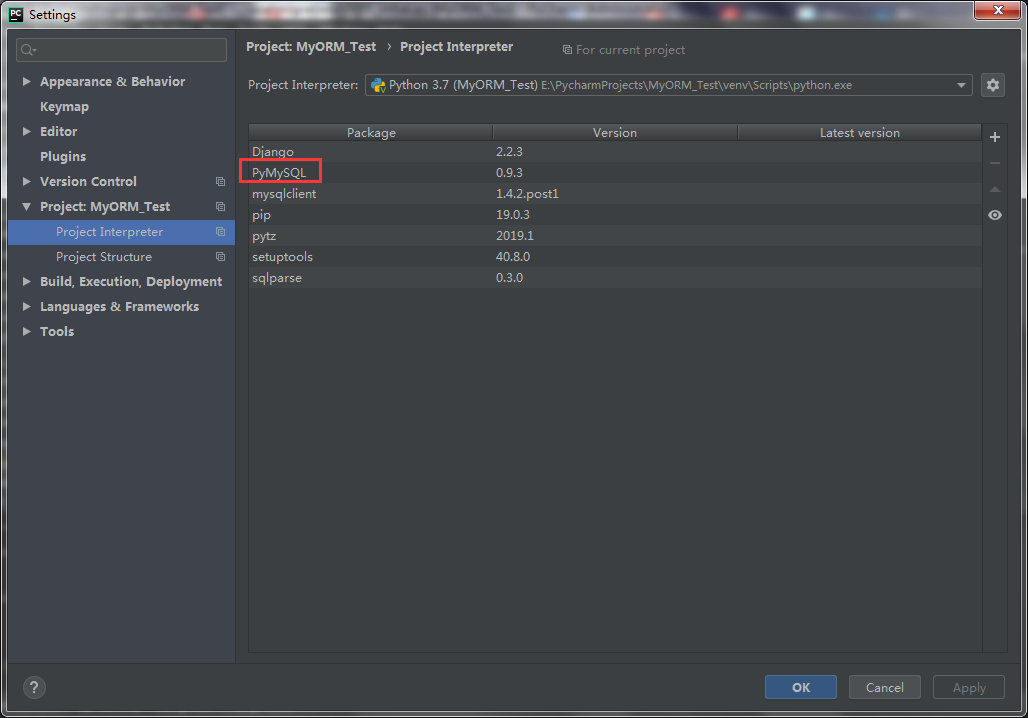This screenshot has height=718, width=1028.
Task: Click the project-level icon beside Project Structure
Action: pyautogui.click(x=220, y=256)
